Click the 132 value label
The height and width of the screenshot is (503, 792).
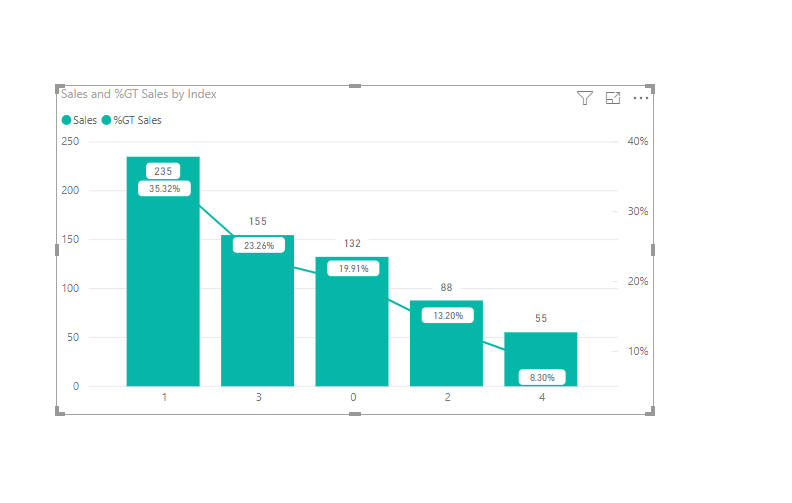(x=352, y=243)
